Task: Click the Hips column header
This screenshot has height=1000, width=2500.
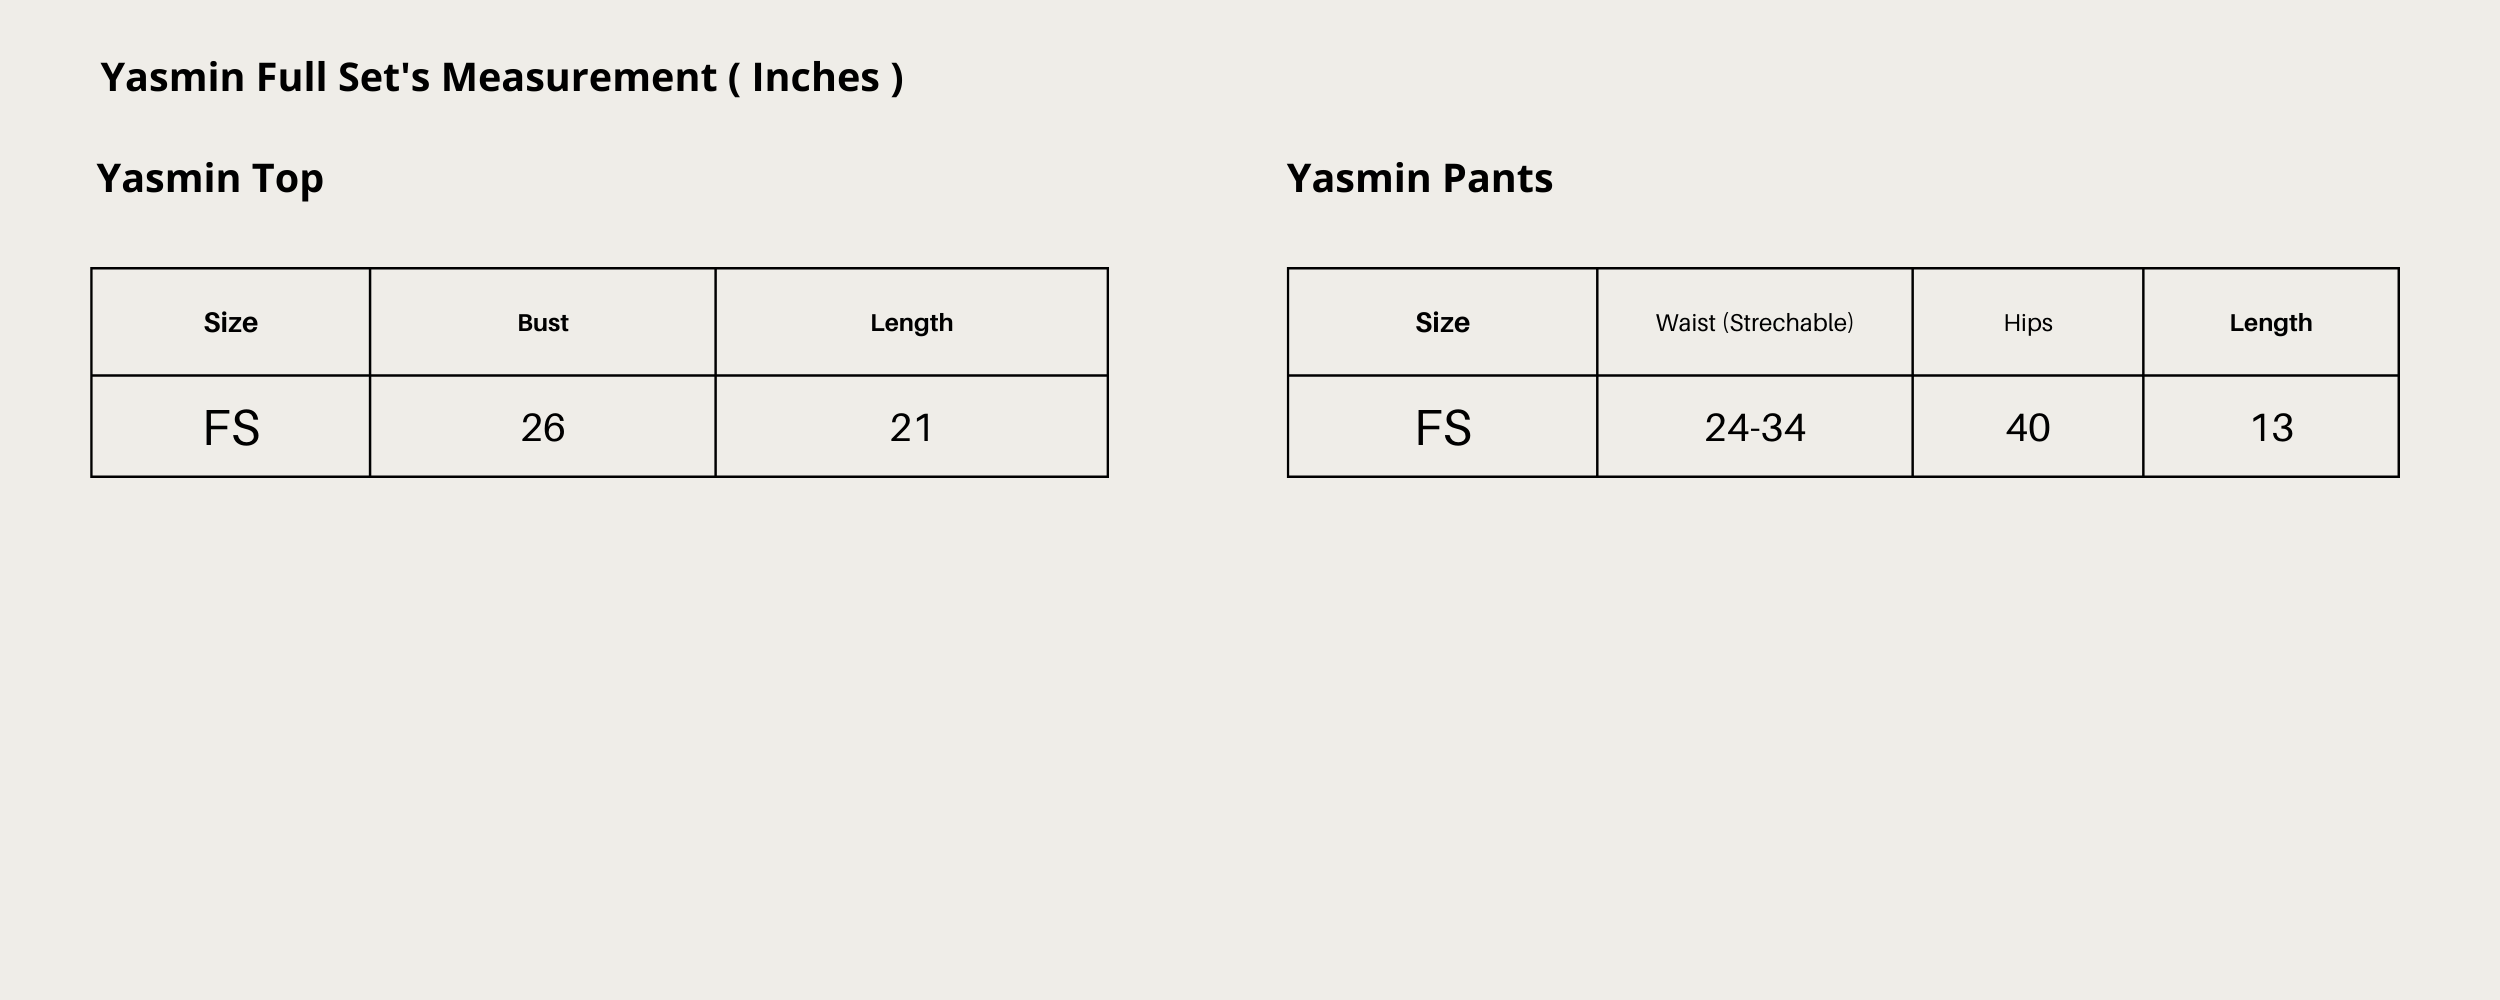Action: (x=2028, y=322)
